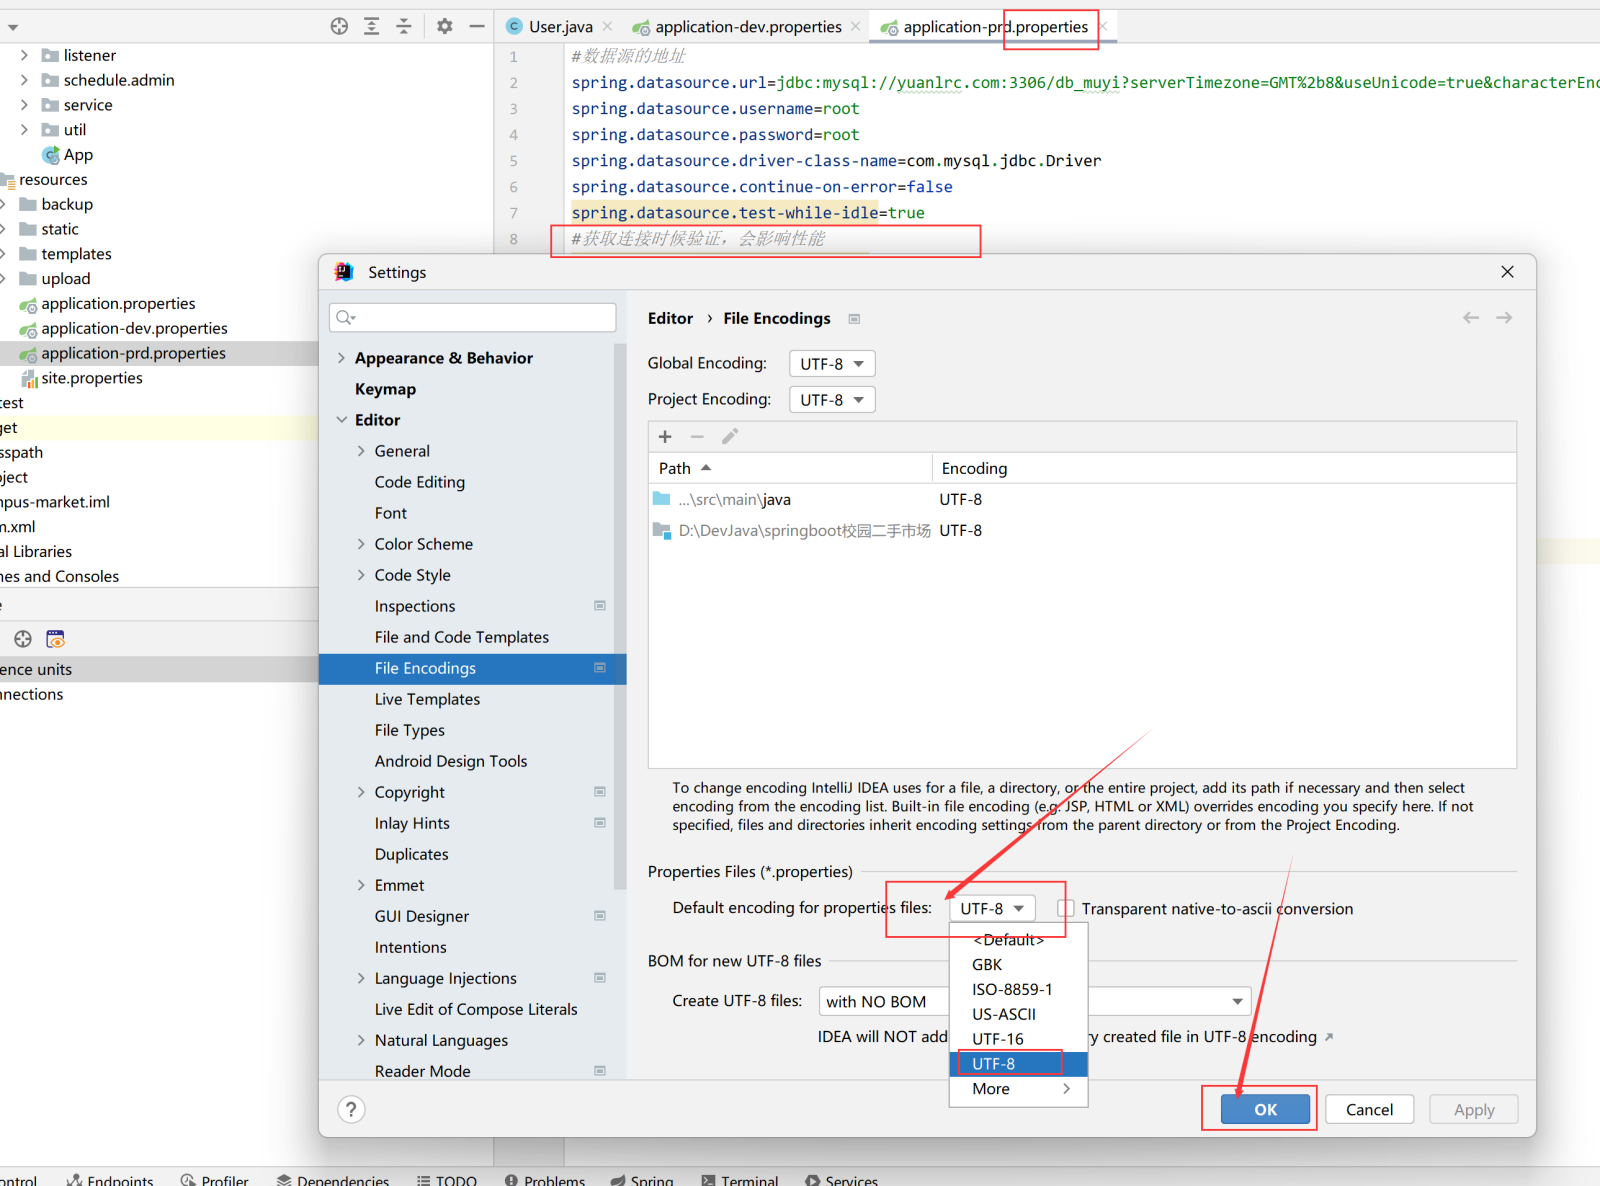Open the external link arrow after encoding text

tap(1329, 1037)
